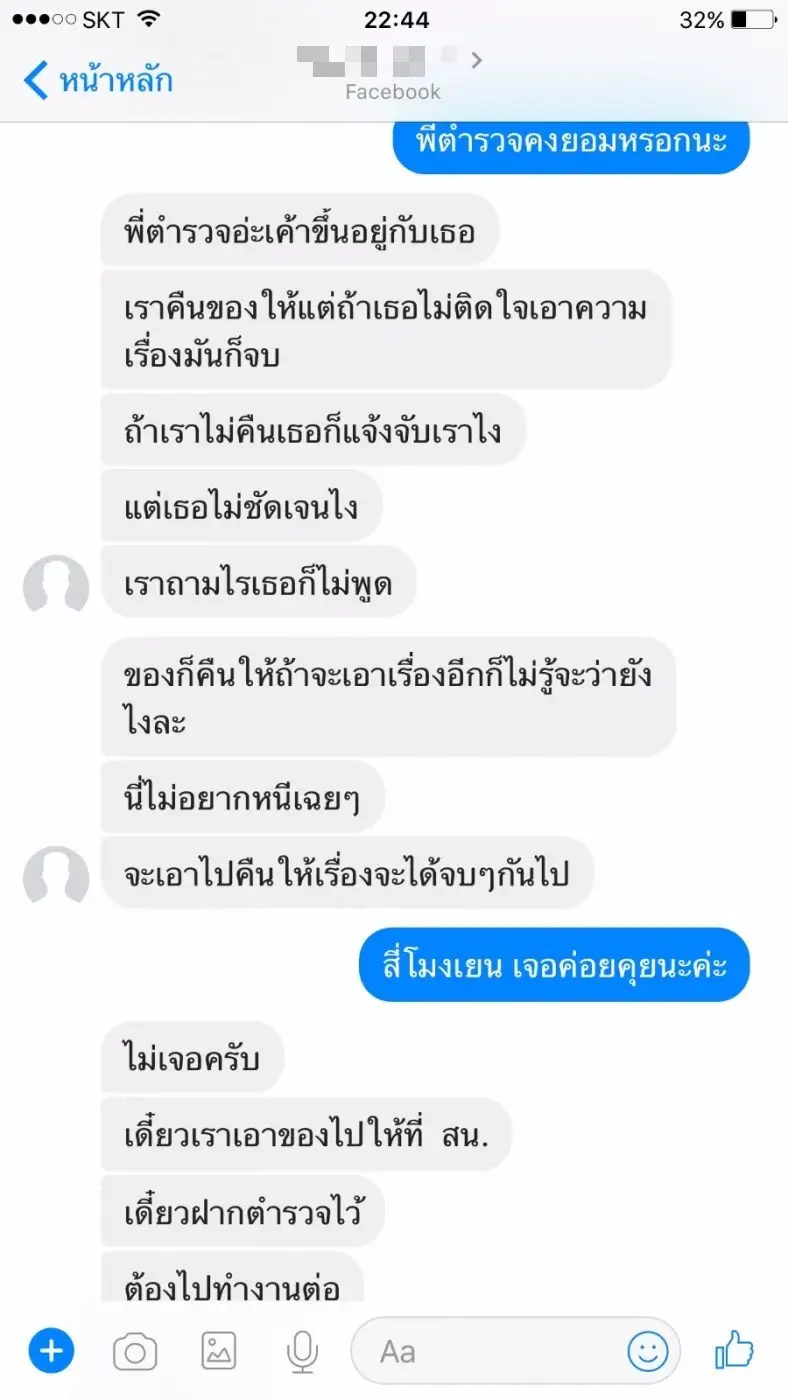788x1400 pixels.
Task: Send a thumbs-up like
Action: point(734,1350)
